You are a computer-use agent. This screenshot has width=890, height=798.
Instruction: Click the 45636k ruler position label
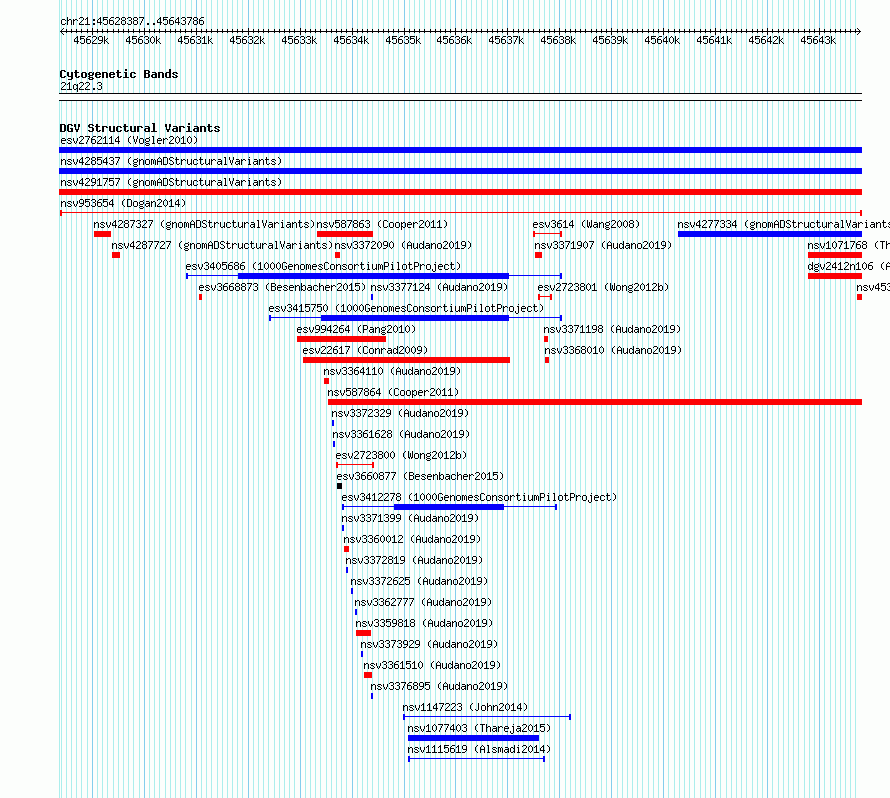coord(454,40)
